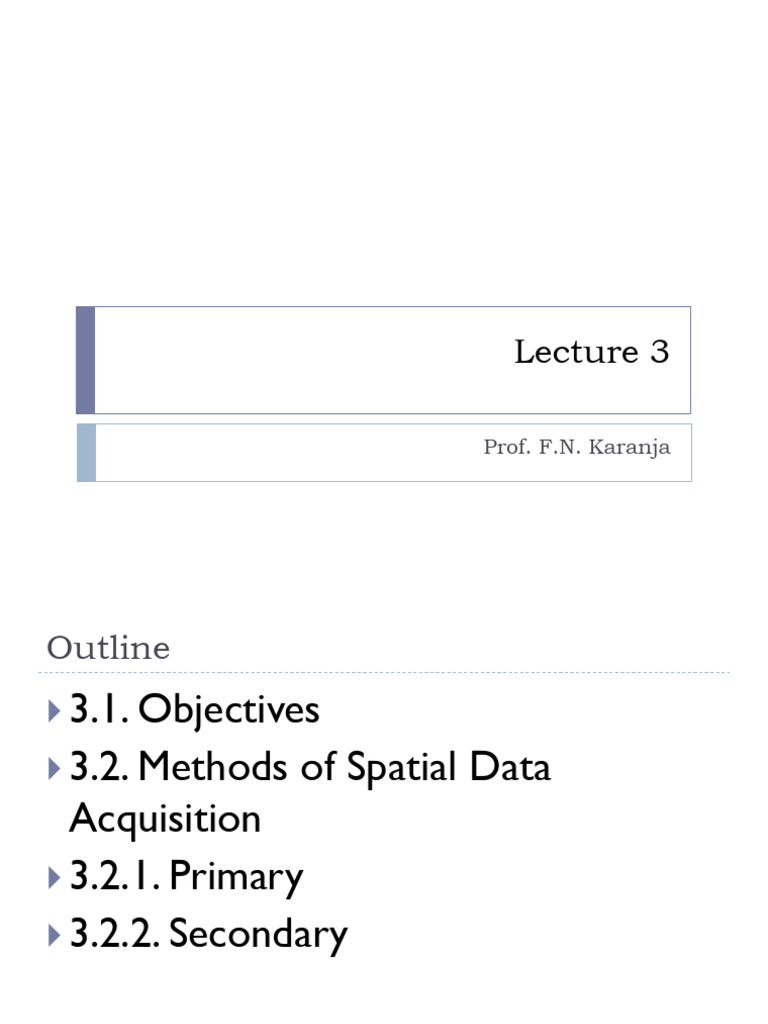Click the bullet arrow beside 3.2.2. Secondary
Screen dimensions: 768x1024
click(x=54, y=935)
